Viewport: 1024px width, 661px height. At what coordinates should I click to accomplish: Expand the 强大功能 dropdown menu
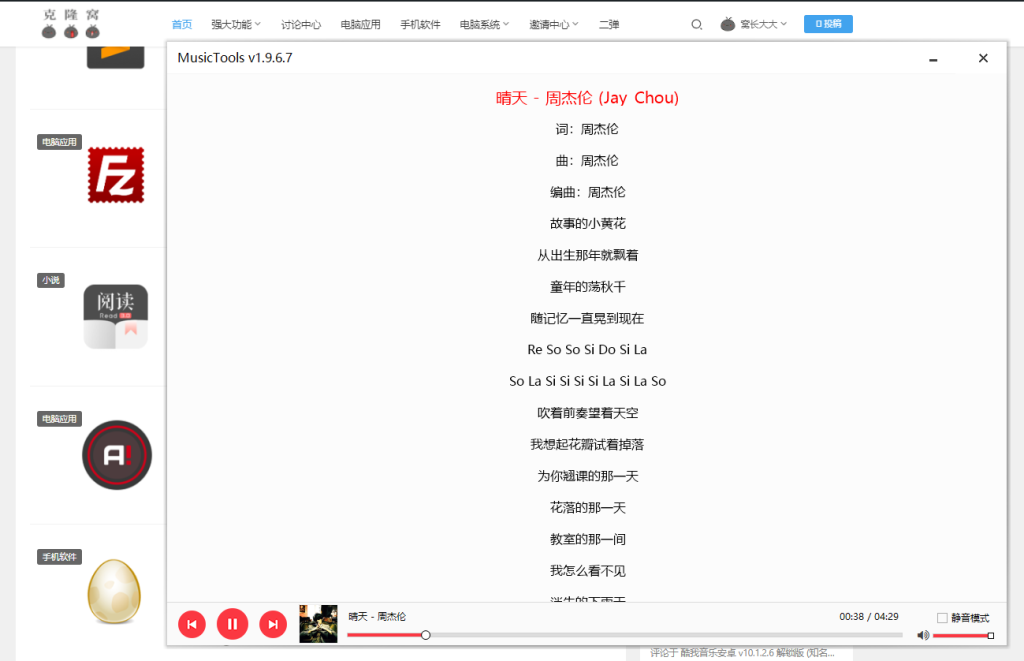[236, 25]
